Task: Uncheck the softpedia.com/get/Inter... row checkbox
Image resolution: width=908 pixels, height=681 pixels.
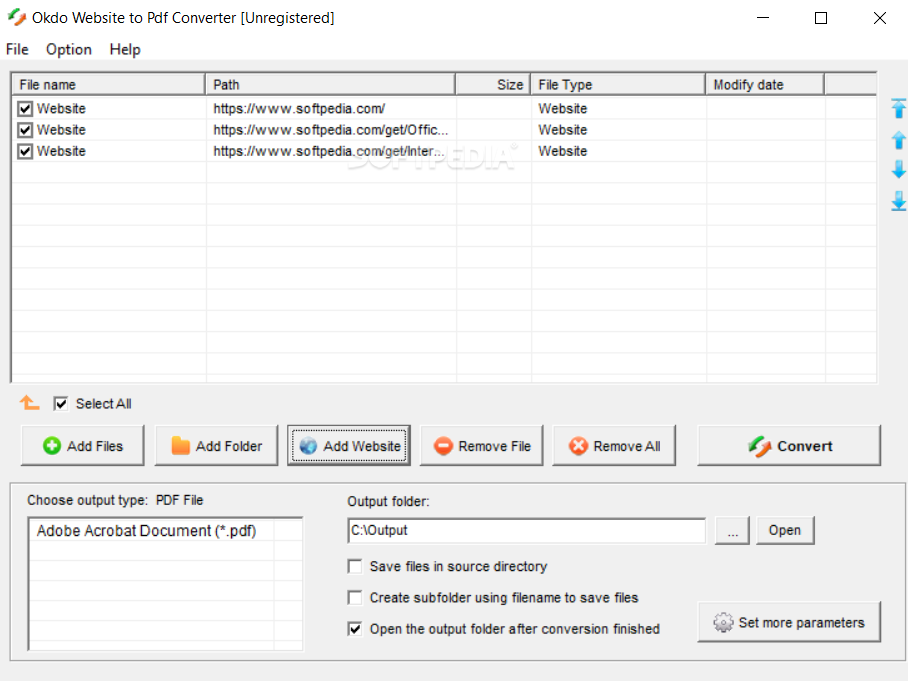Action: [x=25, y=152]
